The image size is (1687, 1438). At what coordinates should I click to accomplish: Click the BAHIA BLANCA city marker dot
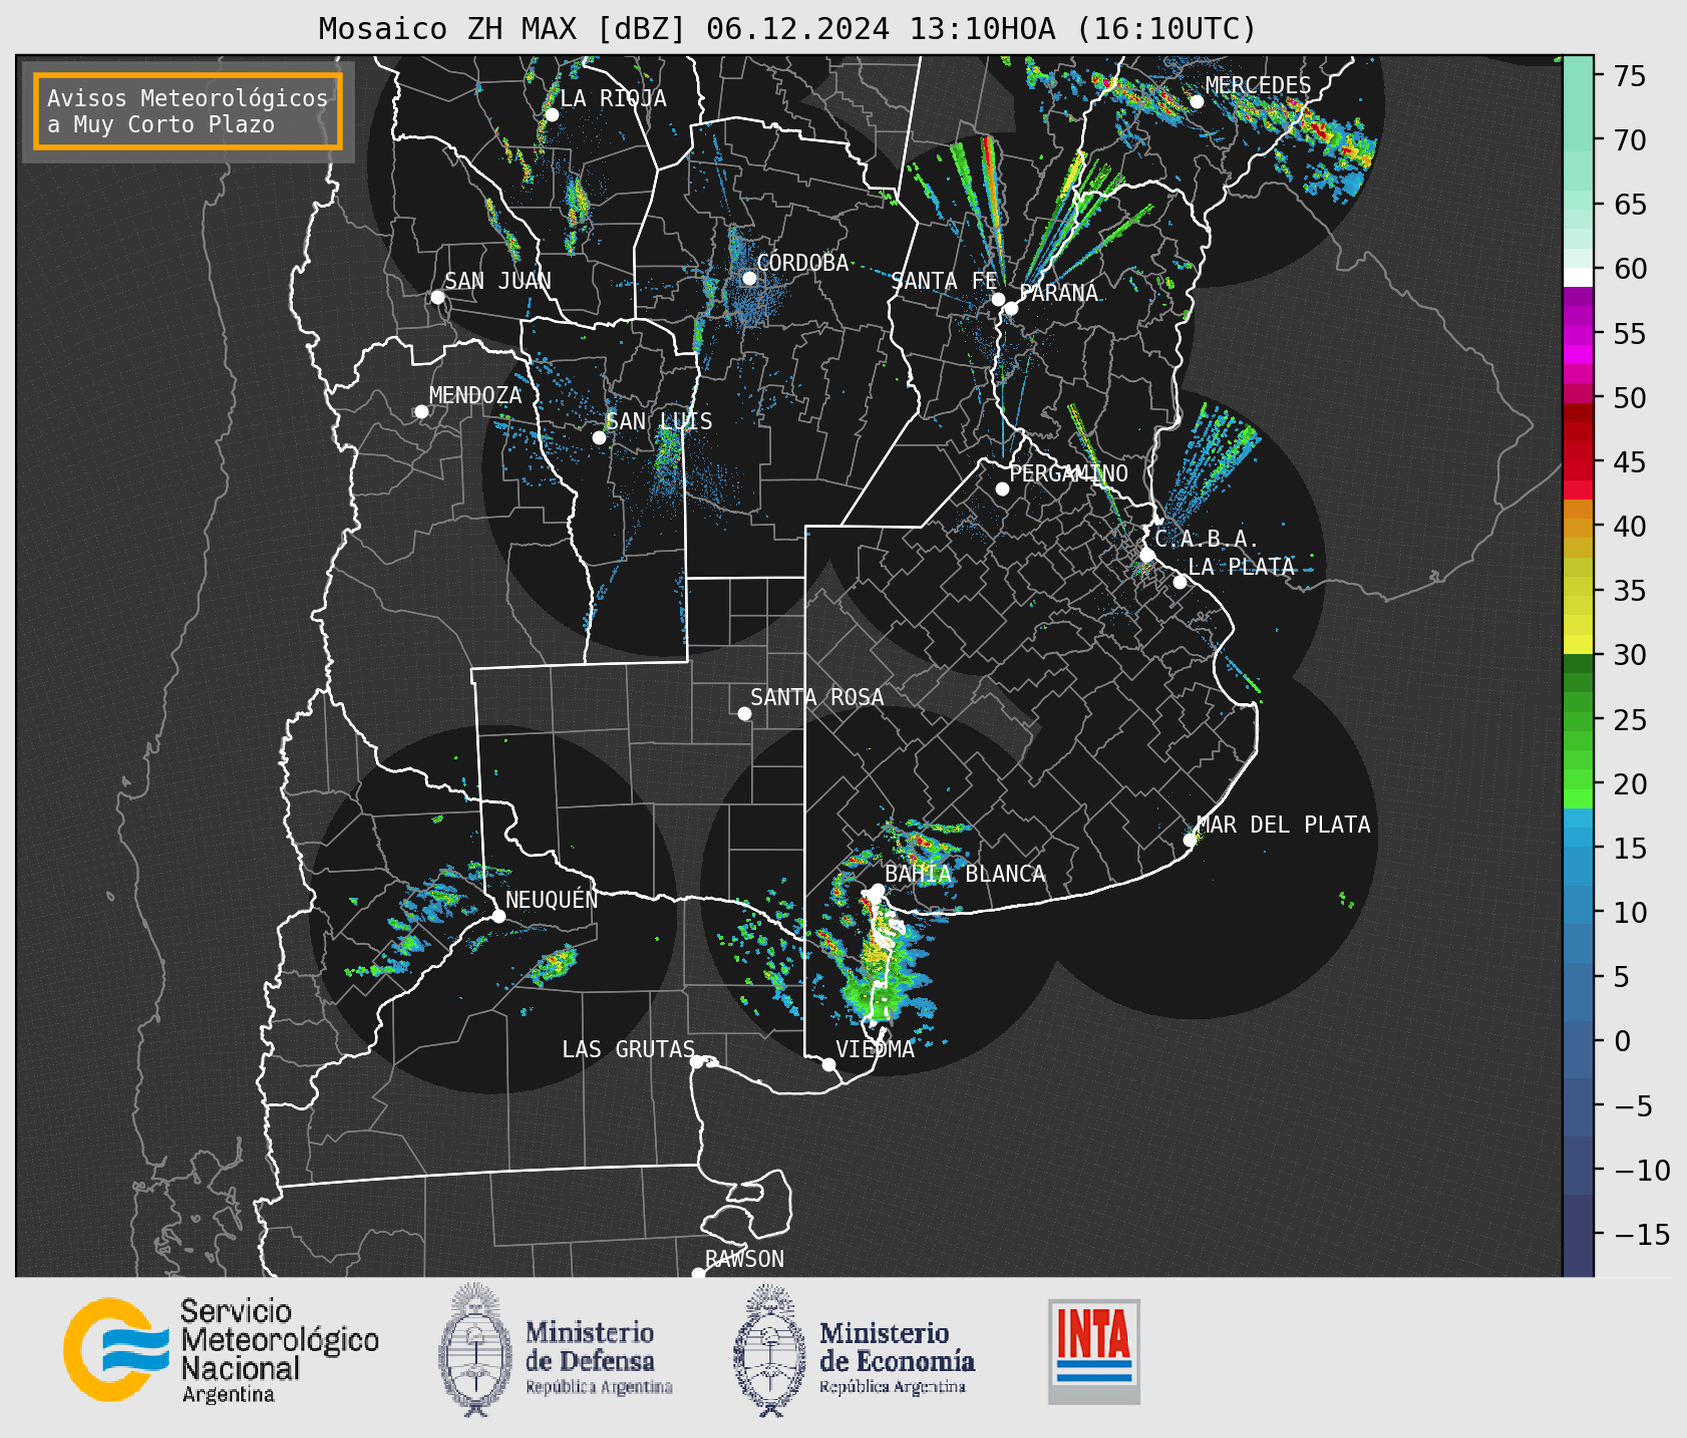coord(877,890)
